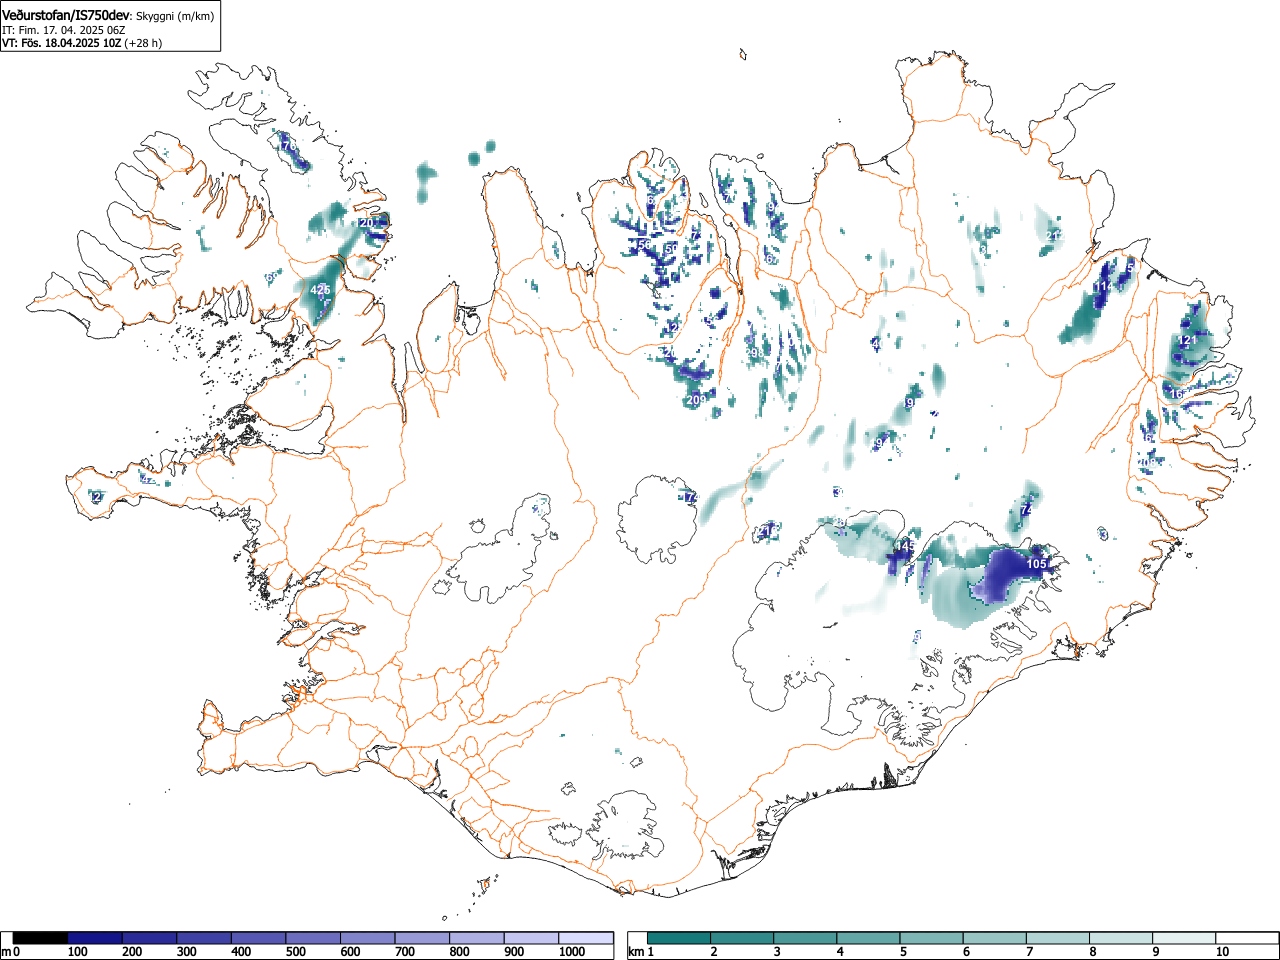The height and width of the screenshot is (960, 1280).
Task: Click the '76' value in the Westfjords
Action: [x=290, y=146]
